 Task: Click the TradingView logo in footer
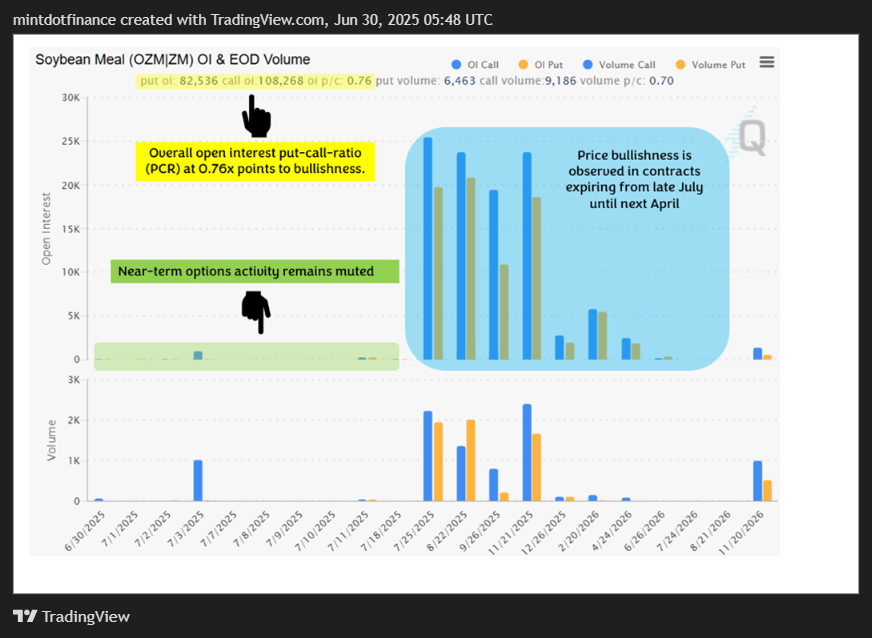pyautogui.click(x=71, y=616)
